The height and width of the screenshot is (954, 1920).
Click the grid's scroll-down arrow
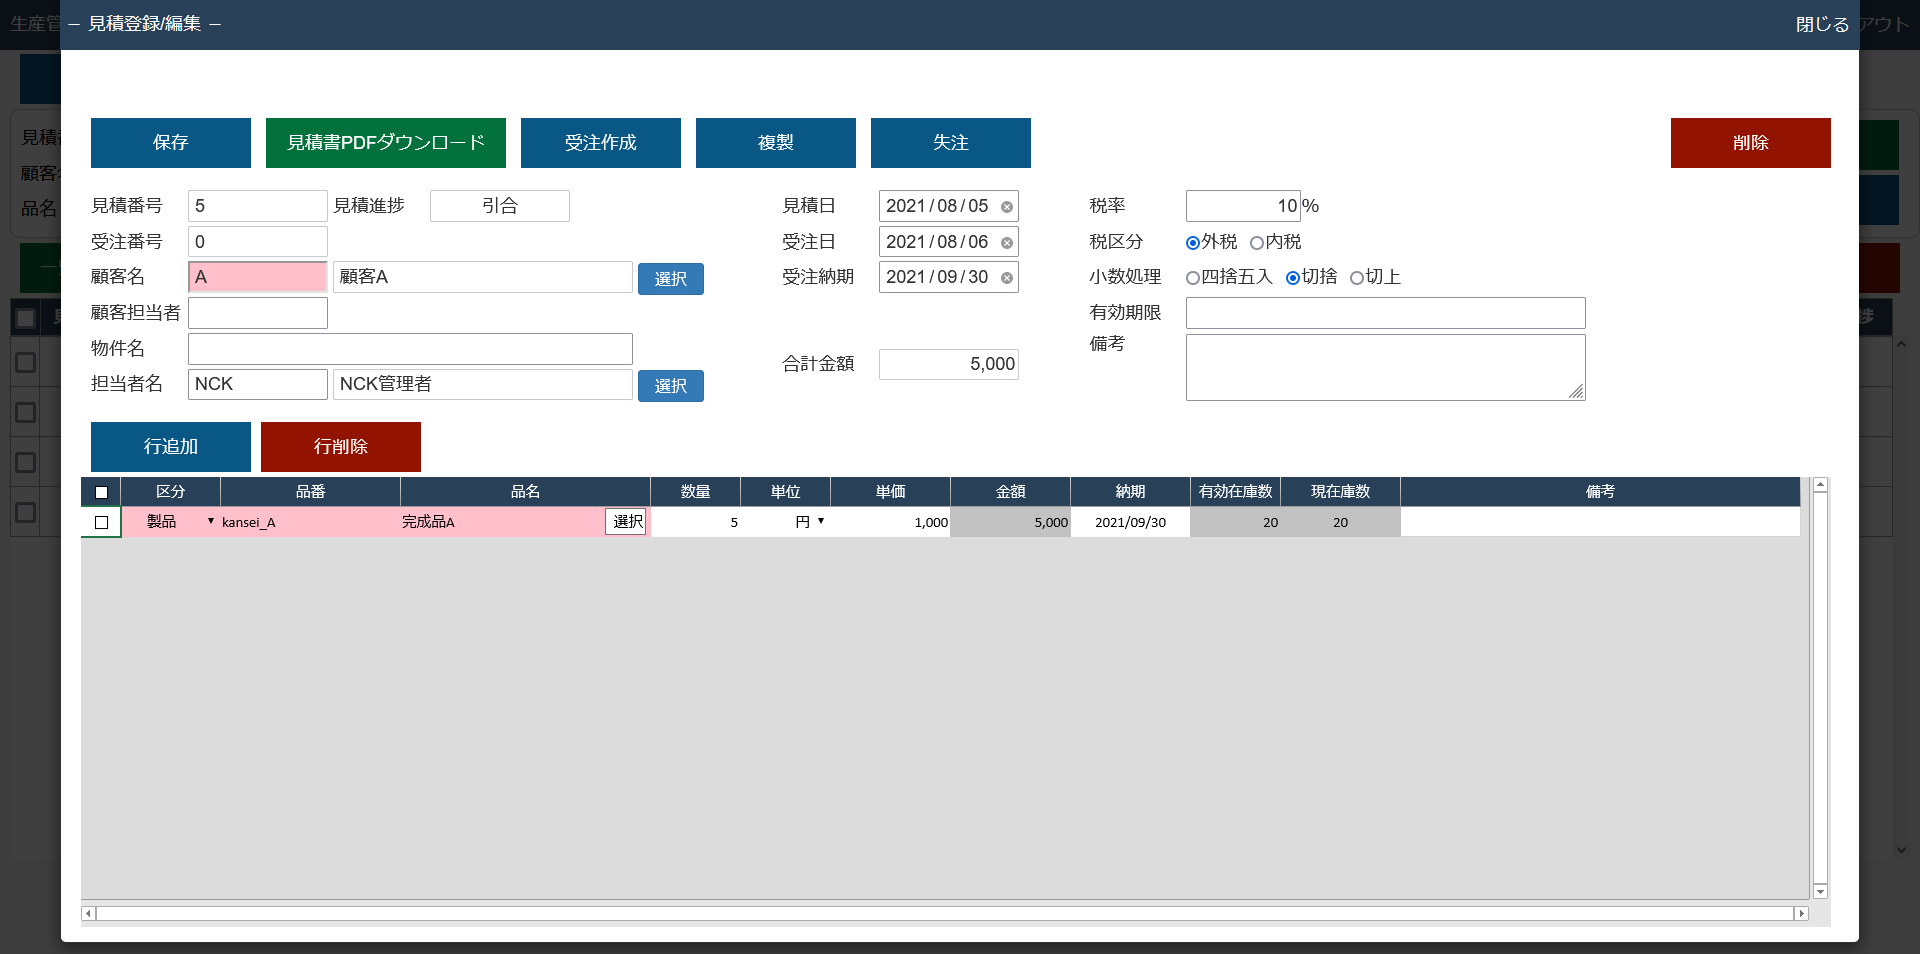pos(1820,891)
